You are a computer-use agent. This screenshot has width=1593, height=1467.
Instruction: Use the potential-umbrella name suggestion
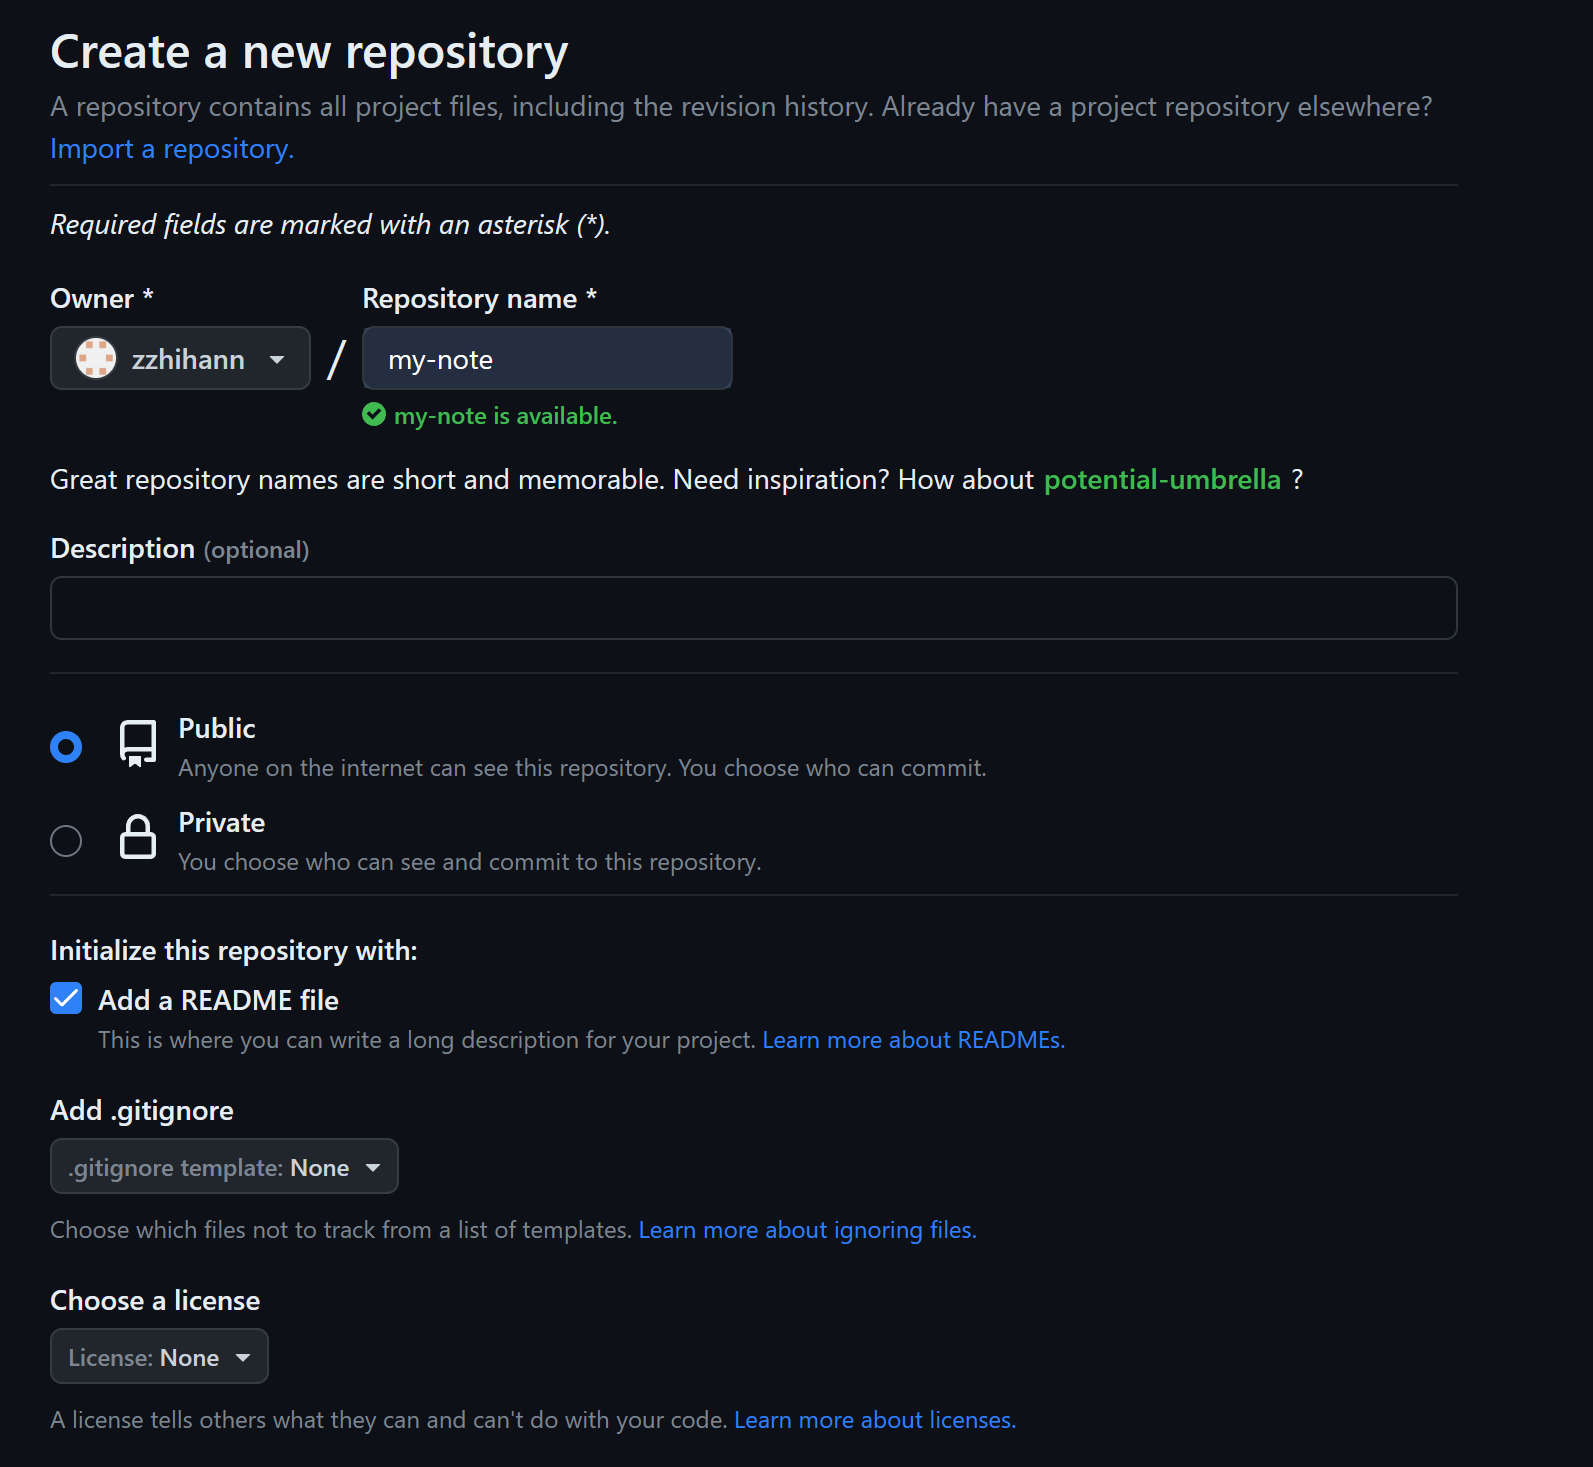(x=1162, y=480)
